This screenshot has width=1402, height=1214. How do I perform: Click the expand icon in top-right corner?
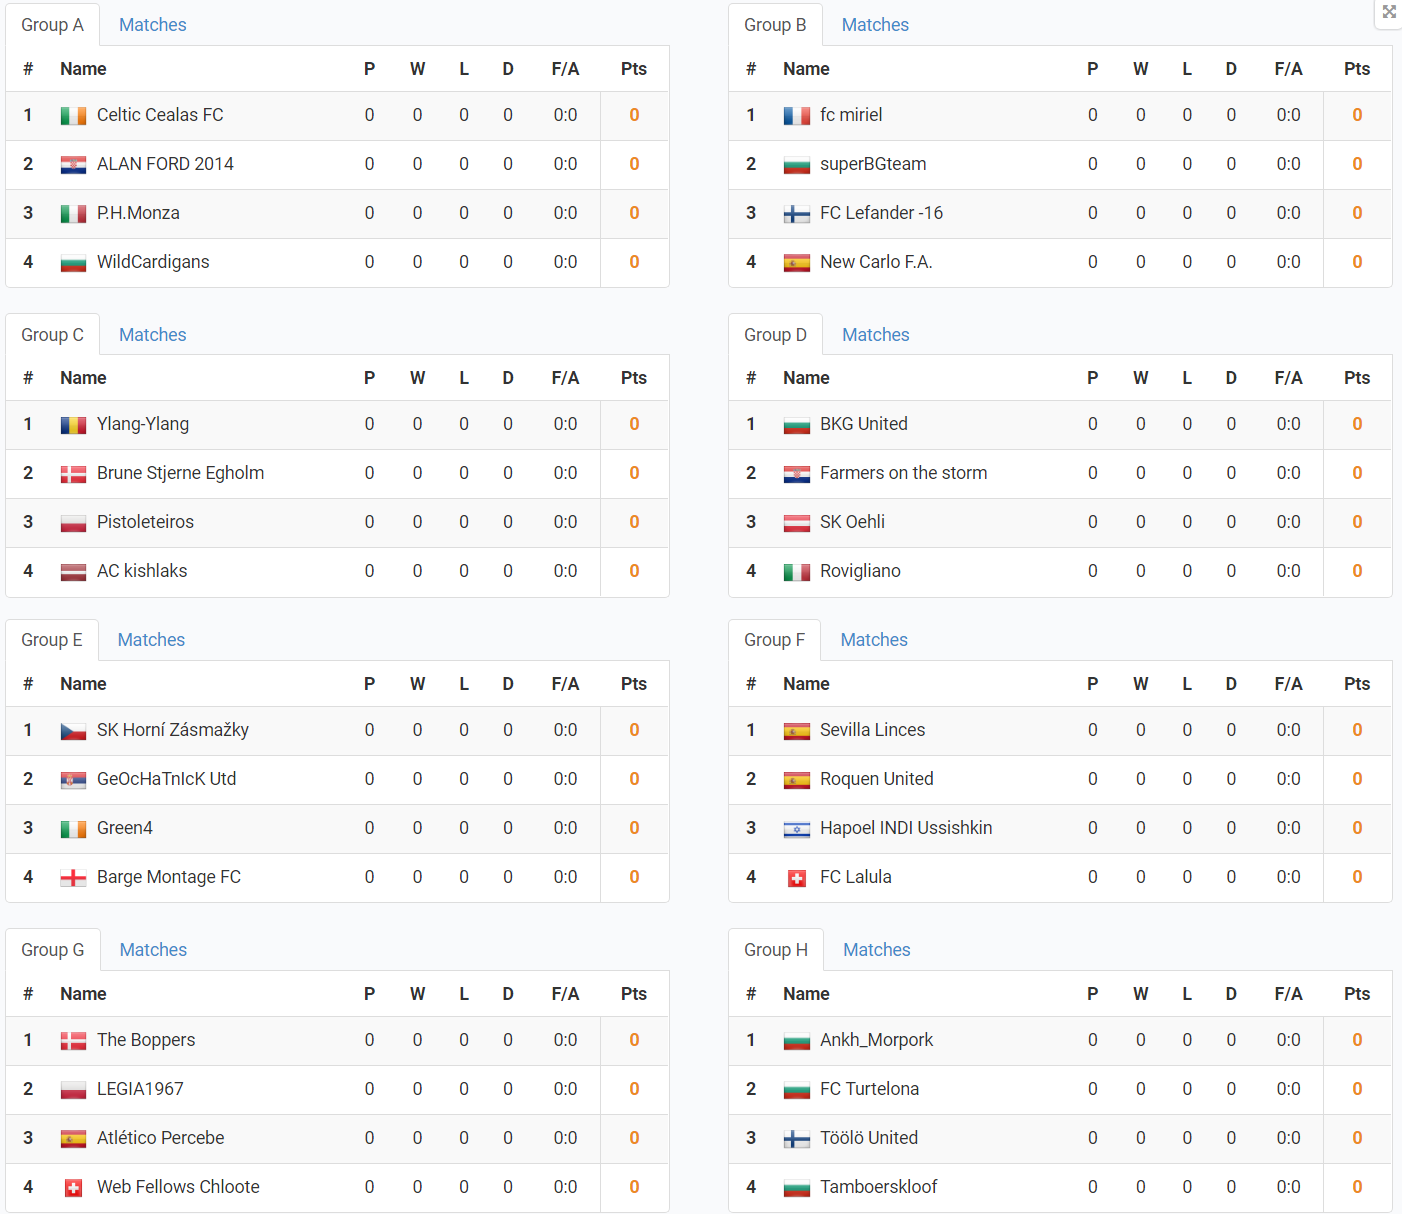[x=1389, y=12]
